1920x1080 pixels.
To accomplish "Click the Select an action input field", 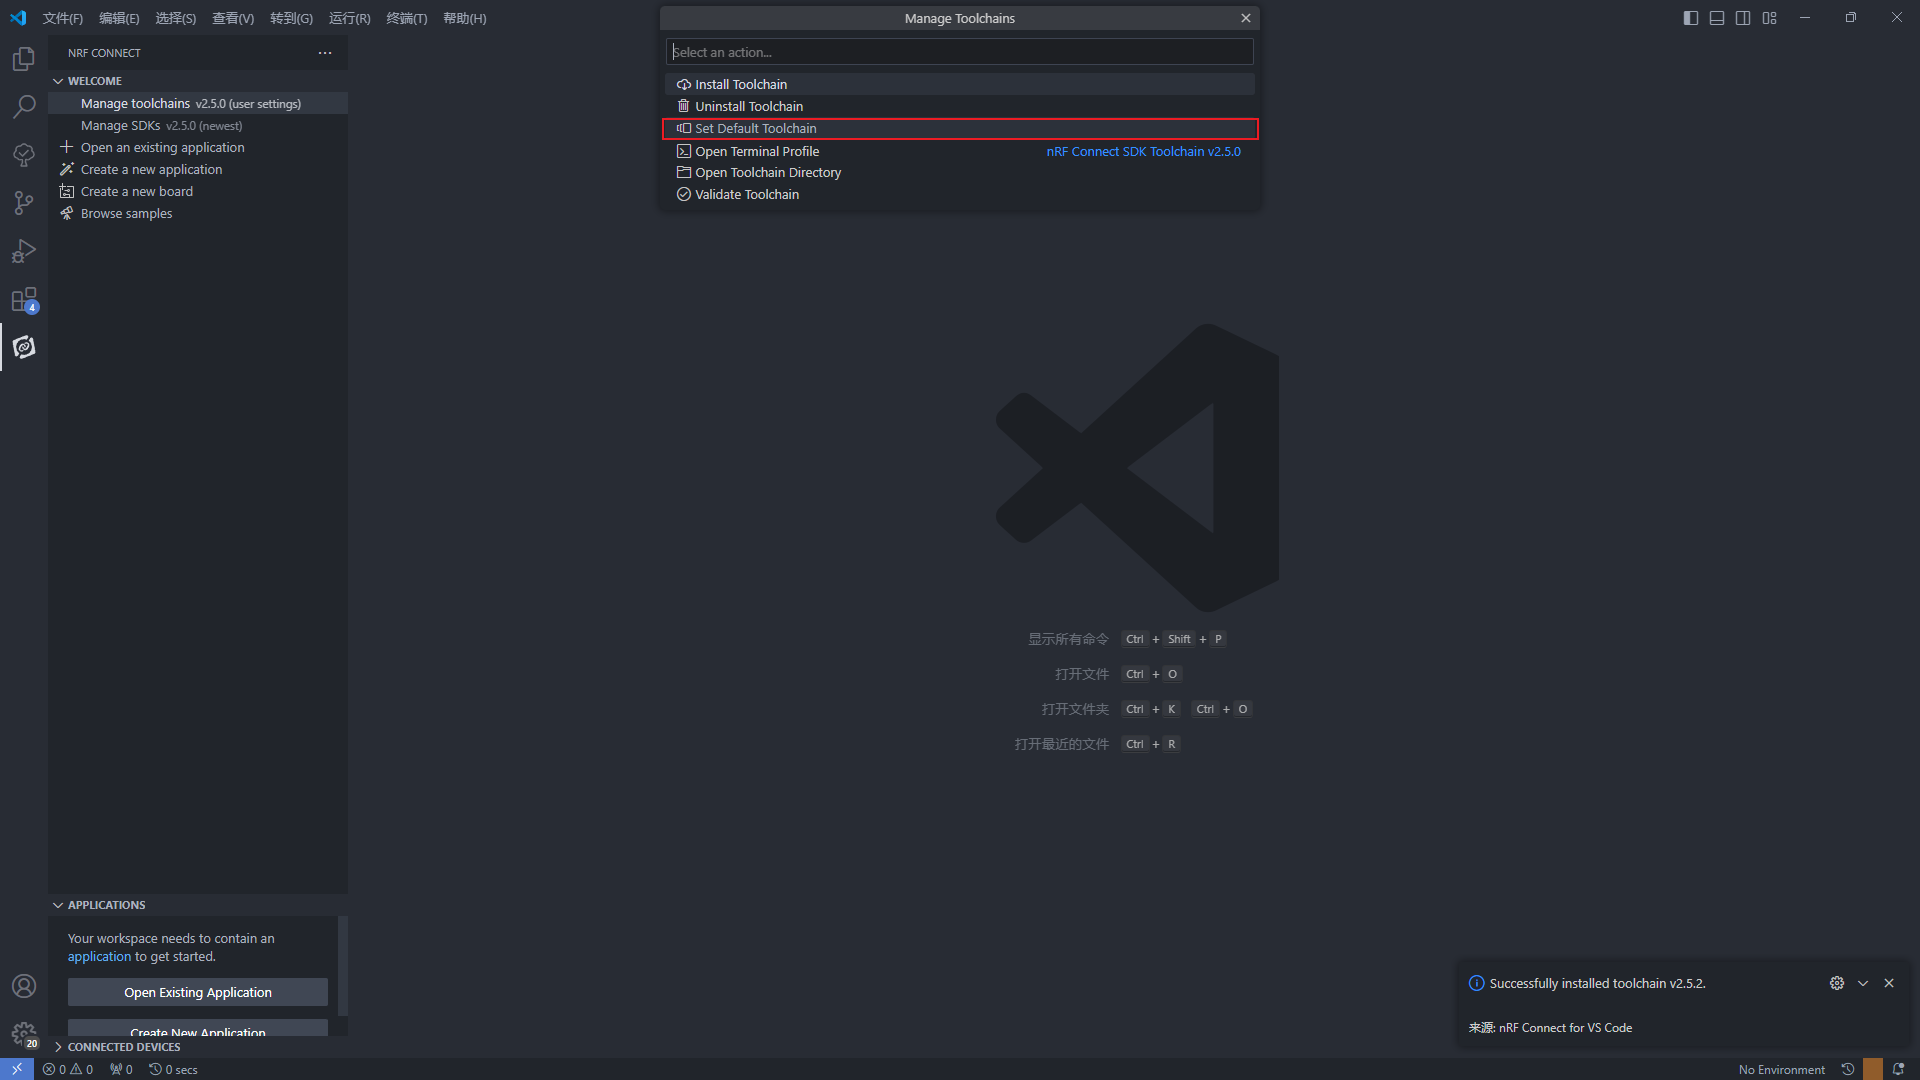I will coord(959,52).
